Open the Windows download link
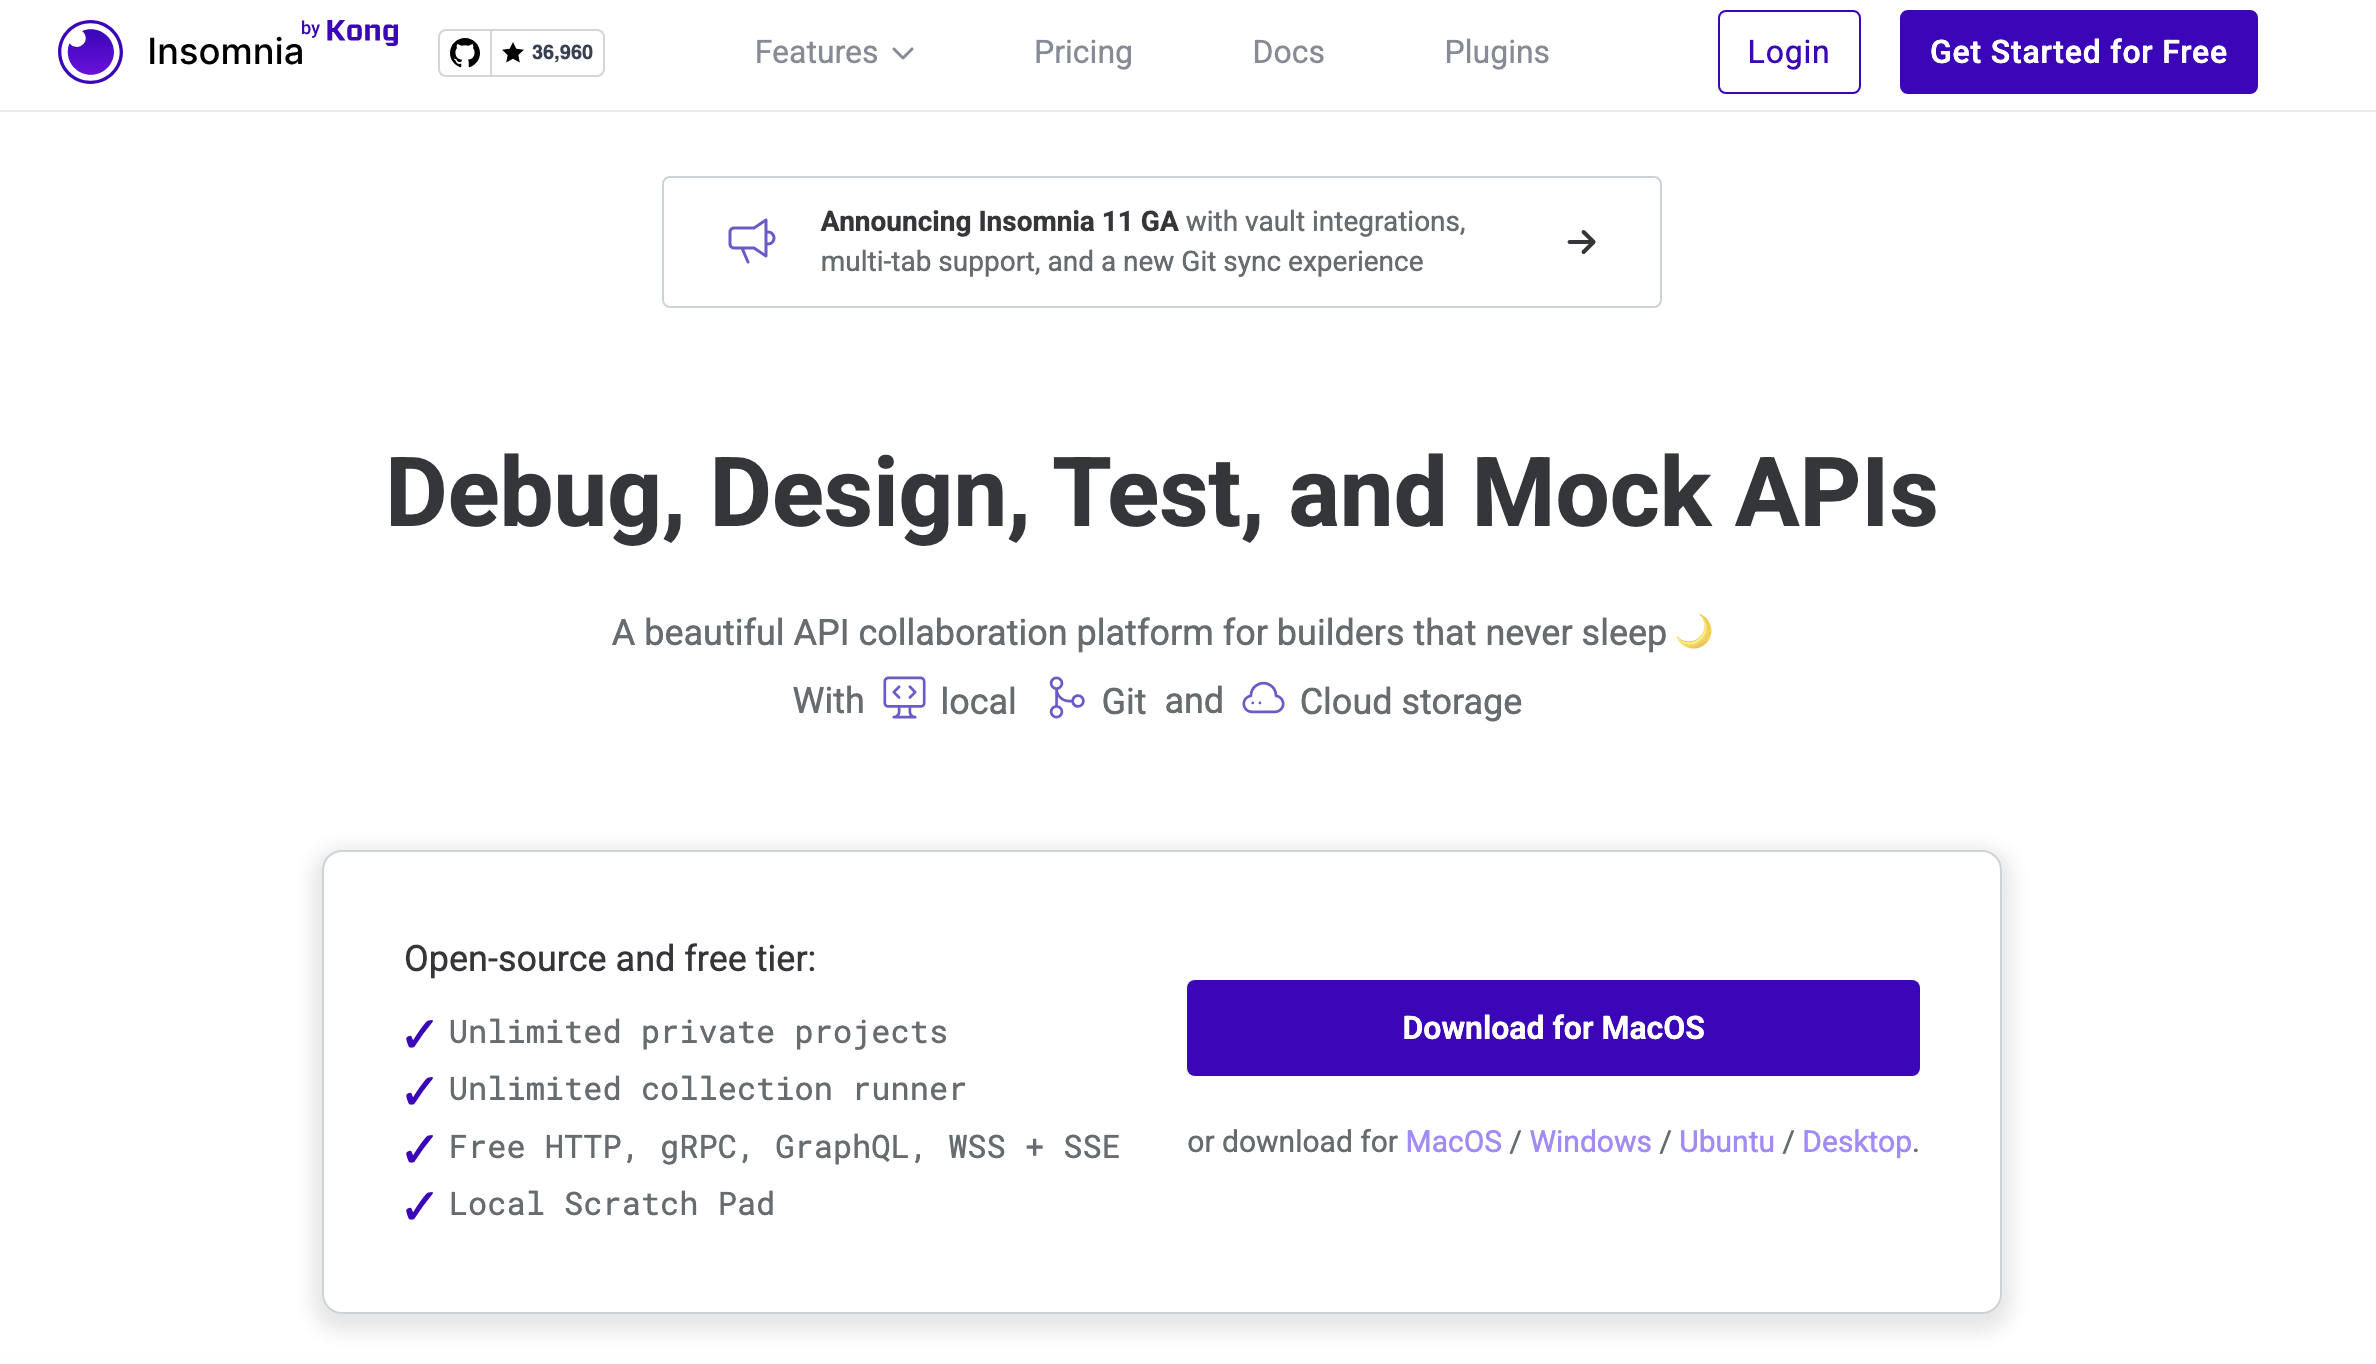 [1590, 1141]
